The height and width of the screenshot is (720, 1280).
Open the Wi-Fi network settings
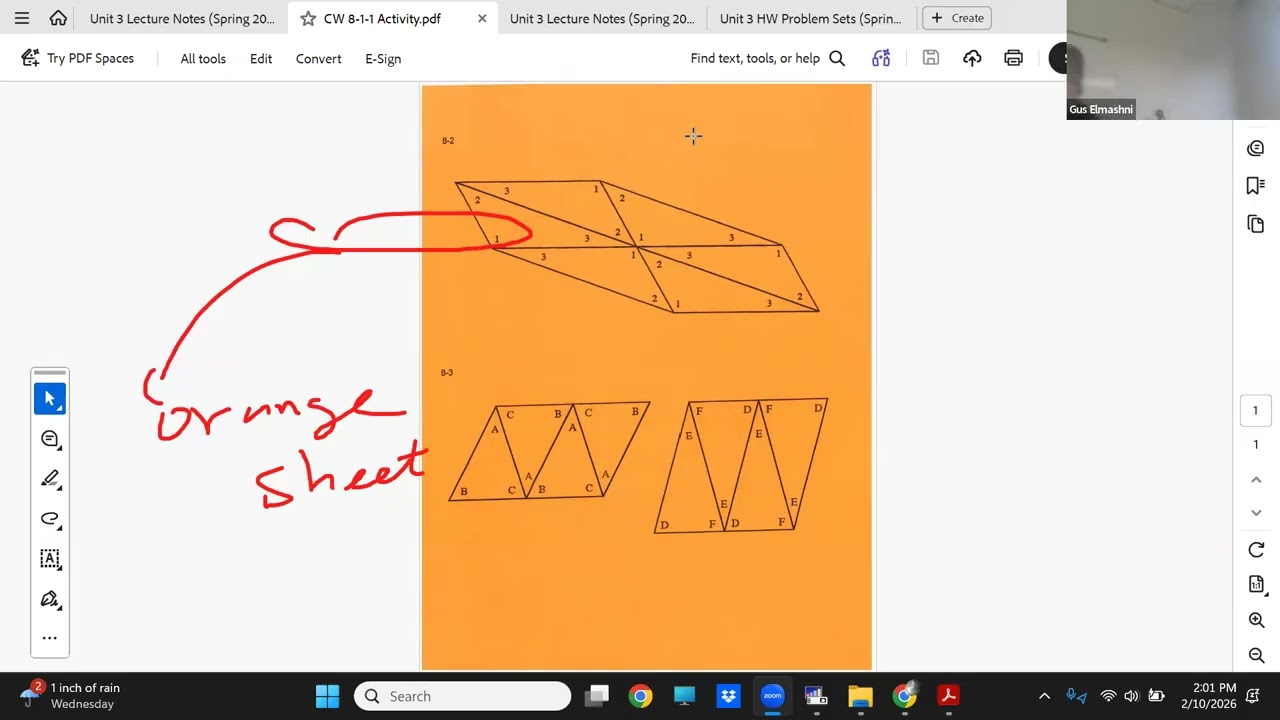point(1108,696)
